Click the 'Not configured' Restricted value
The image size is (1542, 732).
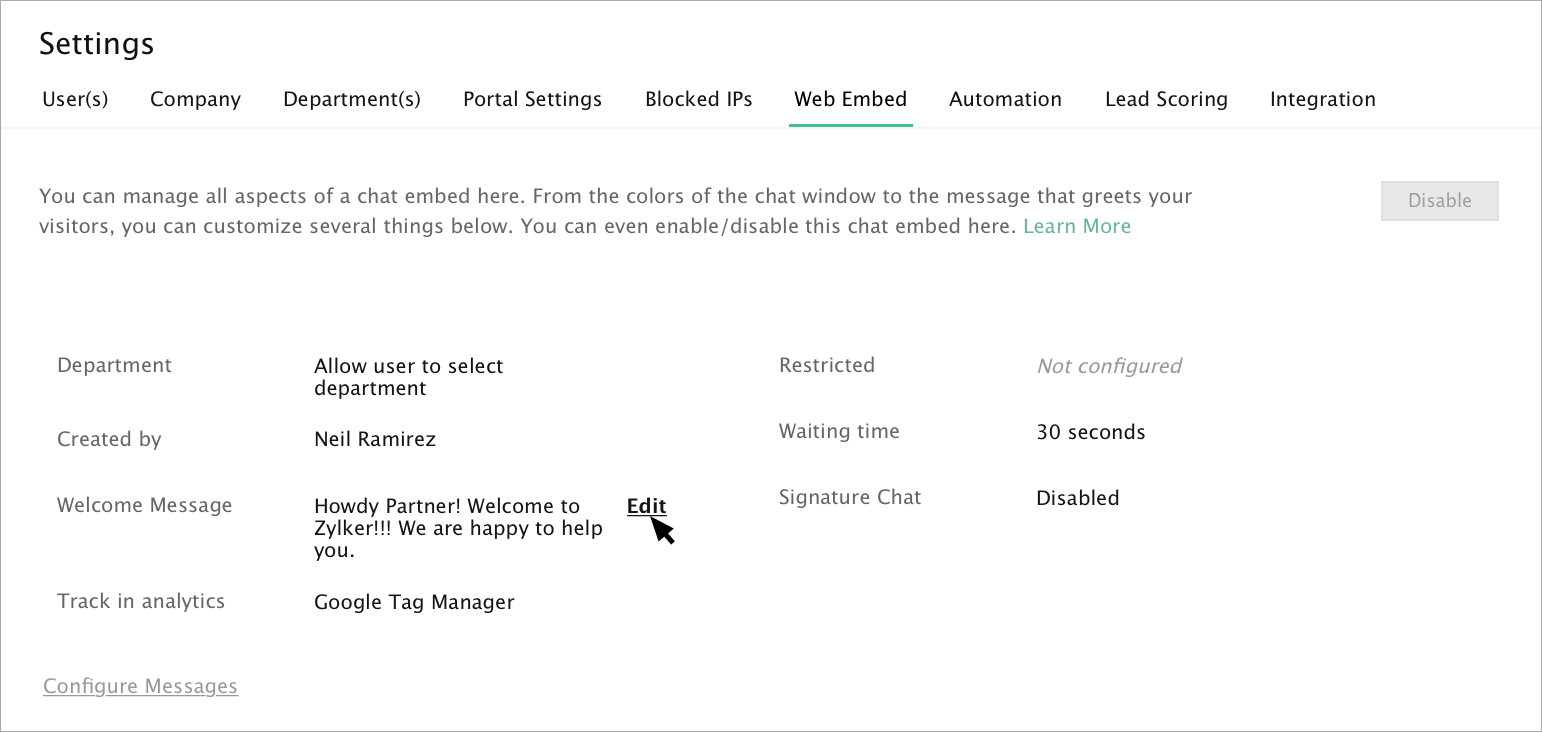(1109, 366)
